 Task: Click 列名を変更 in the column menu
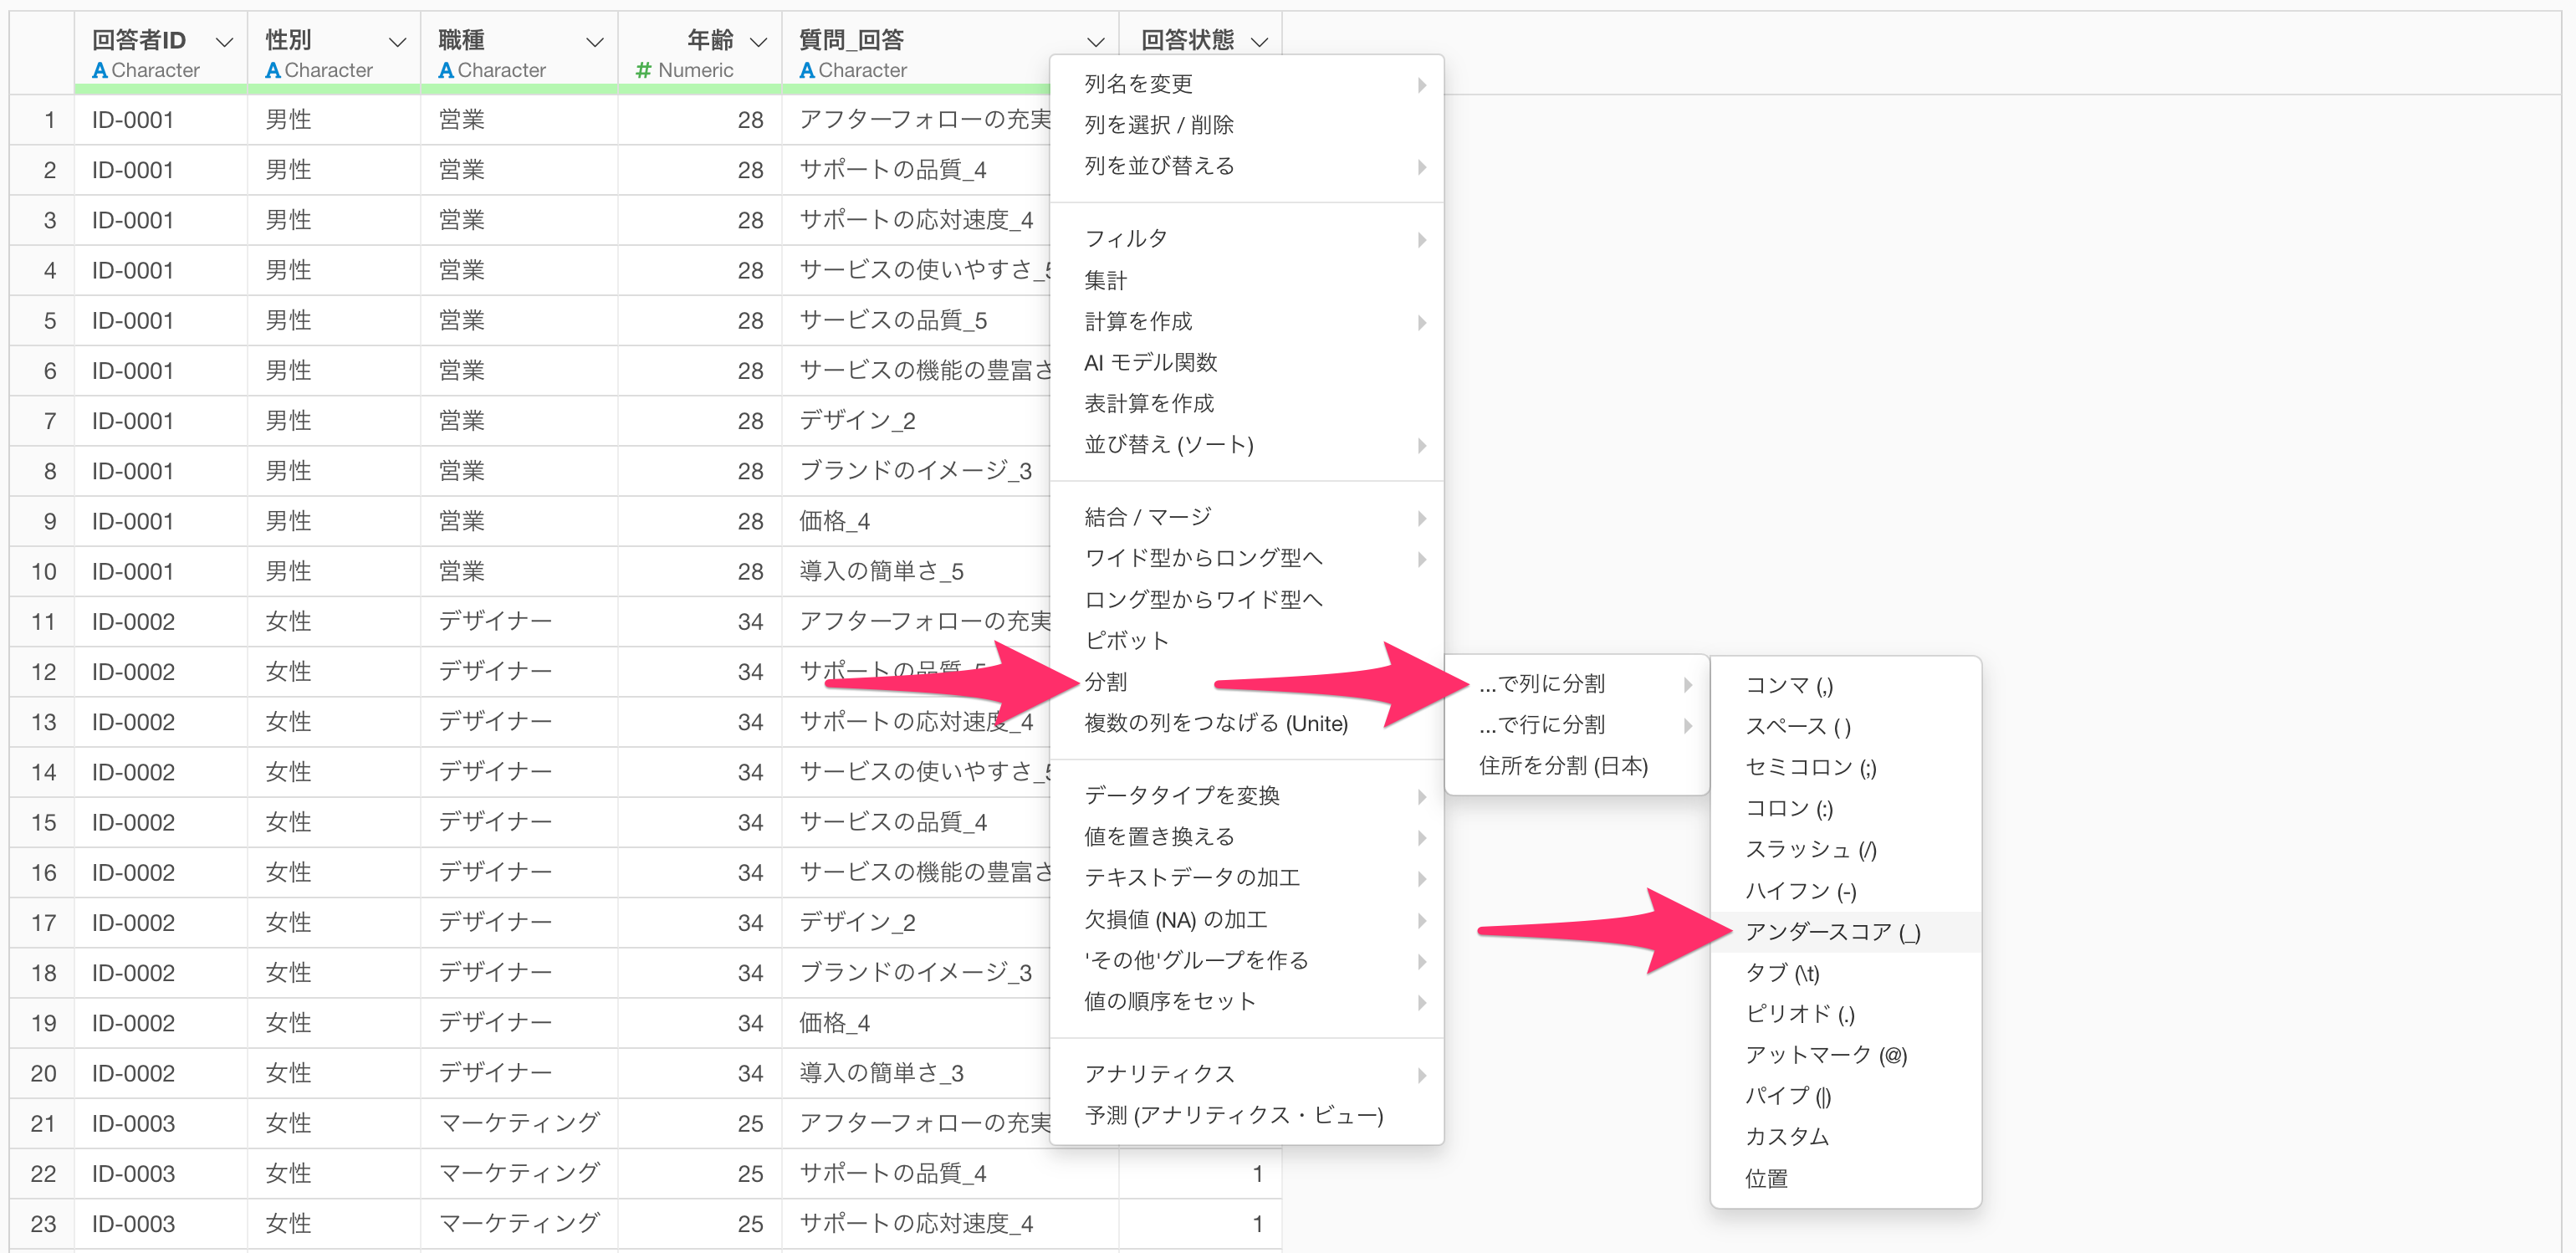click(1138, 84)
